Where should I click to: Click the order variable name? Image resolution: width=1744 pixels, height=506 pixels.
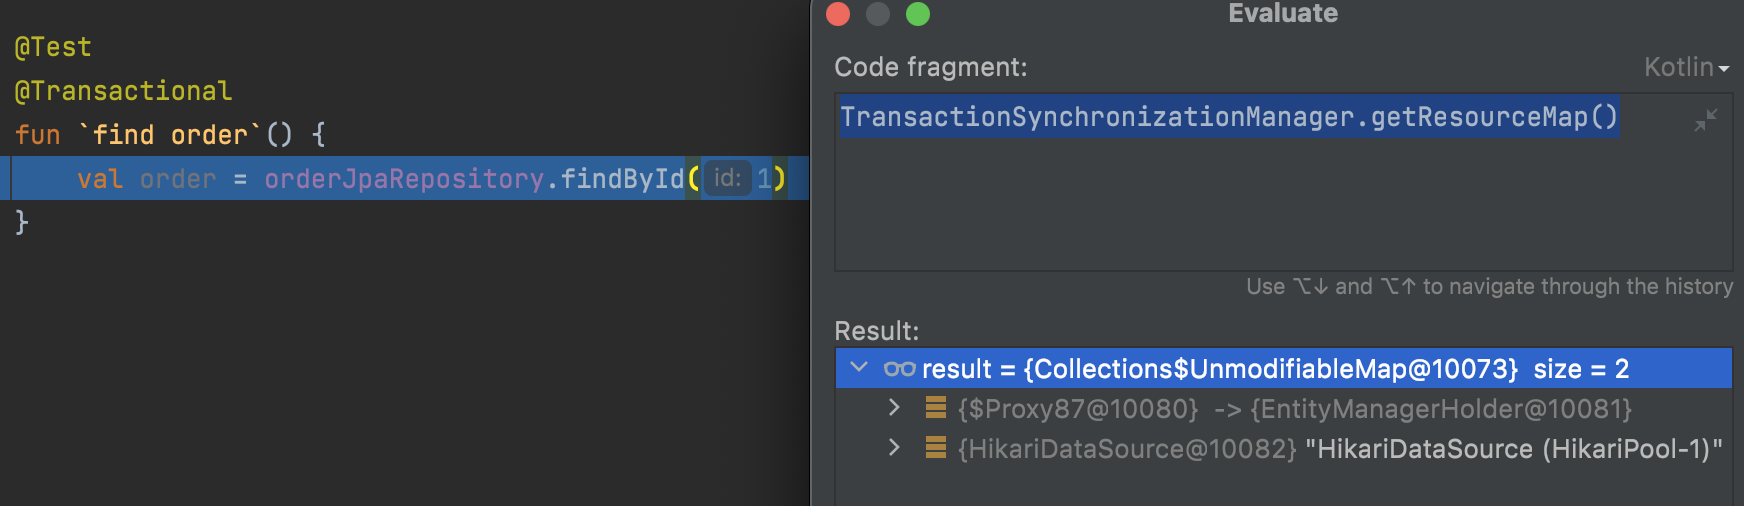[x=178, y=179]
